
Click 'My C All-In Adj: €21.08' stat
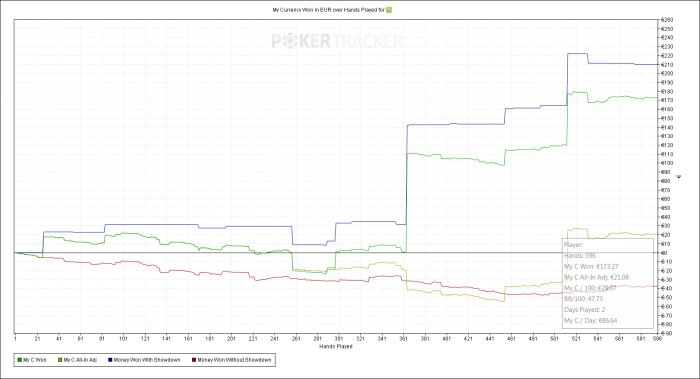596,277
